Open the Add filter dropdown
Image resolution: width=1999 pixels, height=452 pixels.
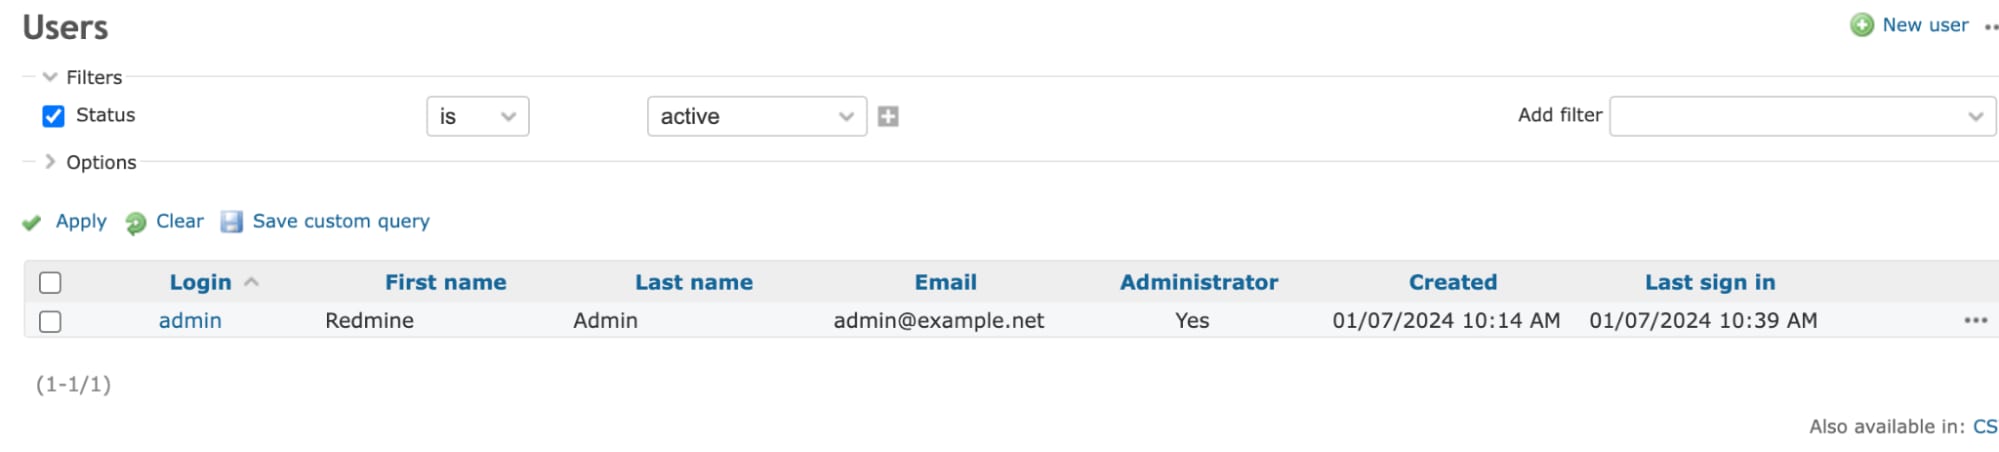point(1802,117)
